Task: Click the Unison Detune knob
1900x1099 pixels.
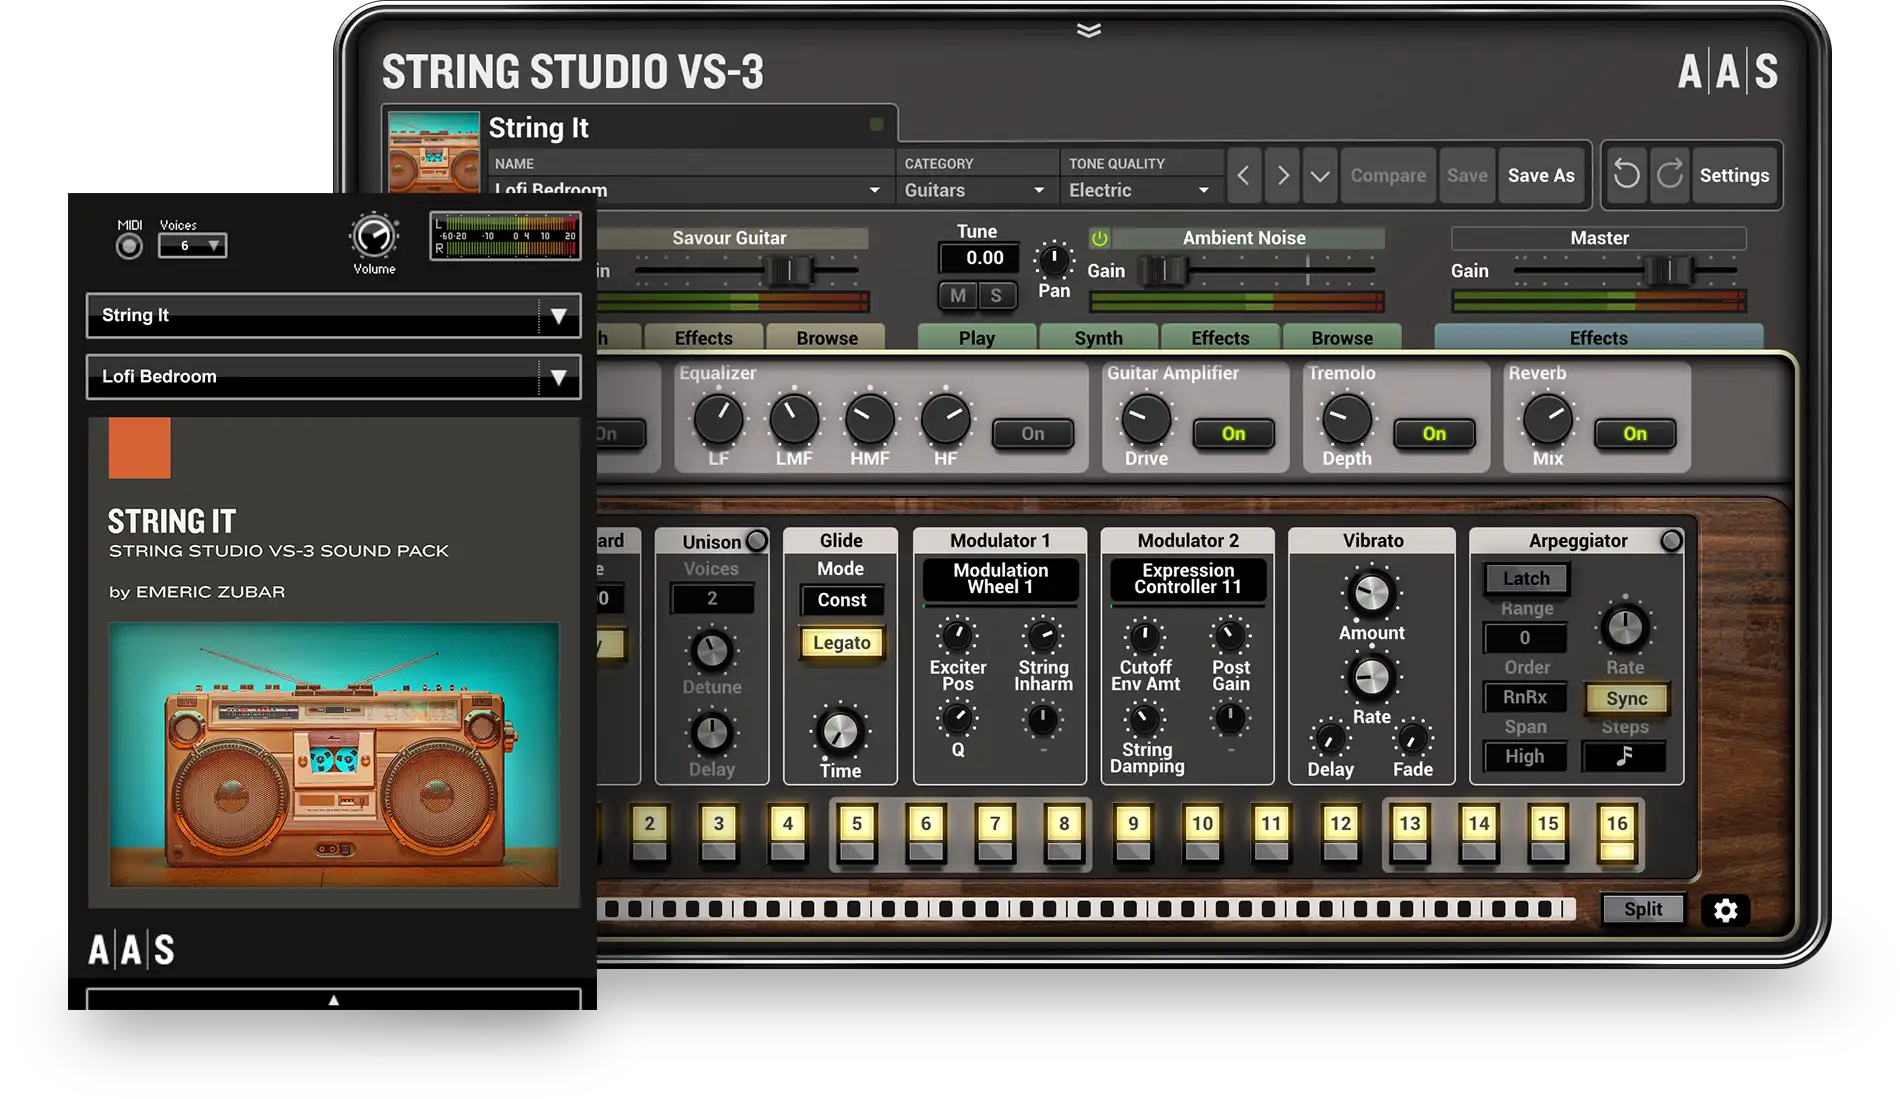Action: (x=712, y=651)
